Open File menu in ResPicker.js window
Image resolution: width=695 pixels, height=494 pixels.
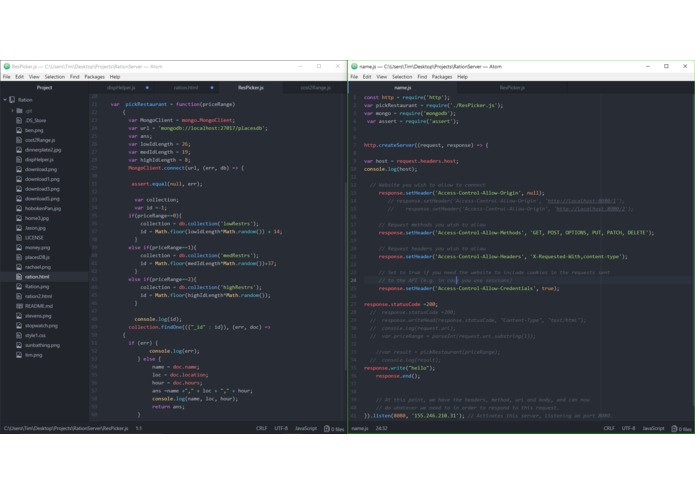(7, 77)
